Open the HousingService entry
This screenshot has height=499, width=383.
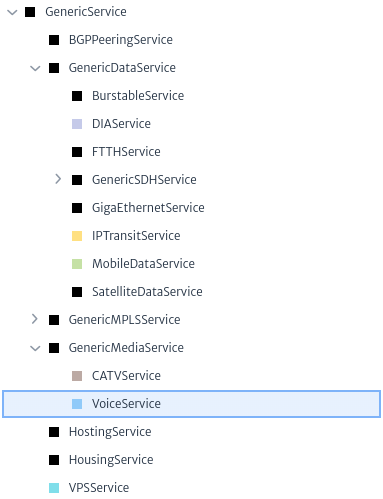click(111, 460)
